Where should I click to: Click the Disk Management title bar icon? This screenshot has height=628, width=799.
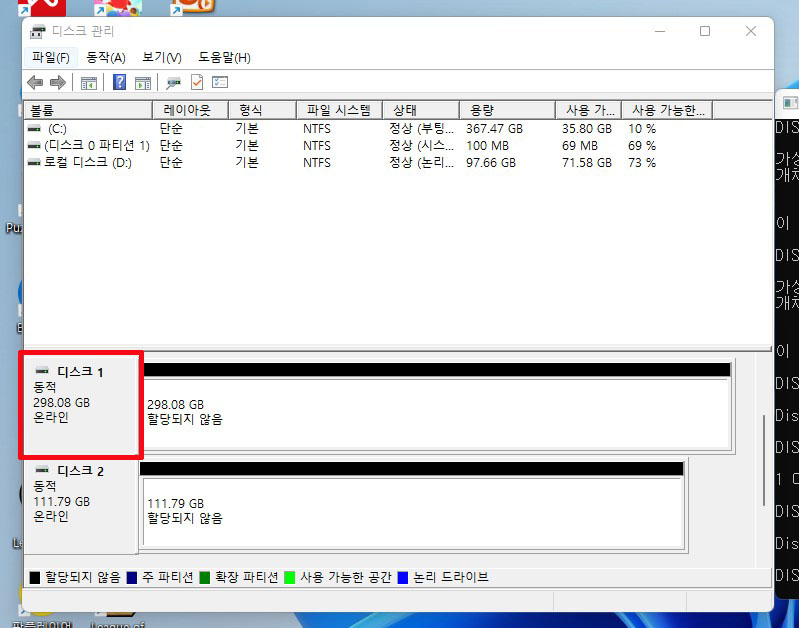click(37, 32)
